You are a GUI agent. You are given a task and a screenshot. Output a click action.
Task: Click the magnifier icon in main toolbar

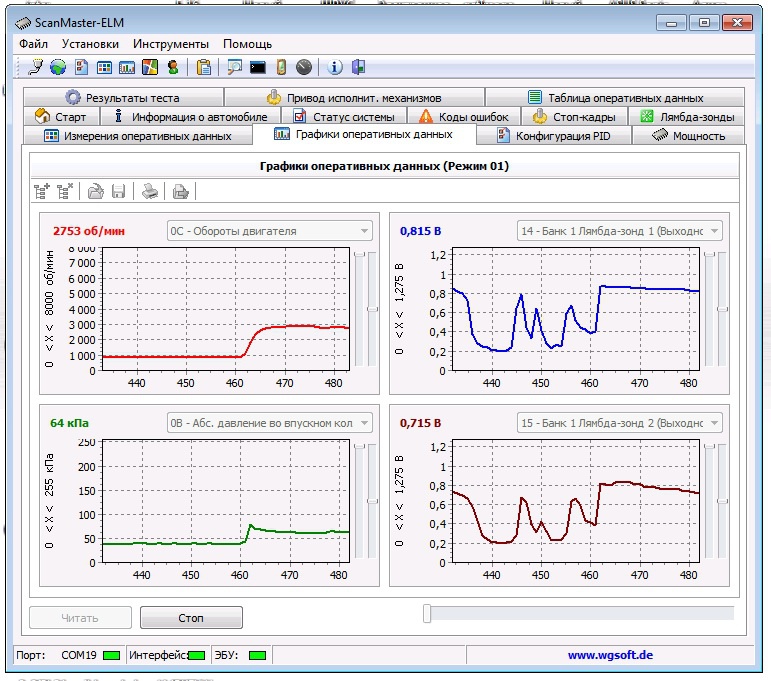tap(235, 67)
